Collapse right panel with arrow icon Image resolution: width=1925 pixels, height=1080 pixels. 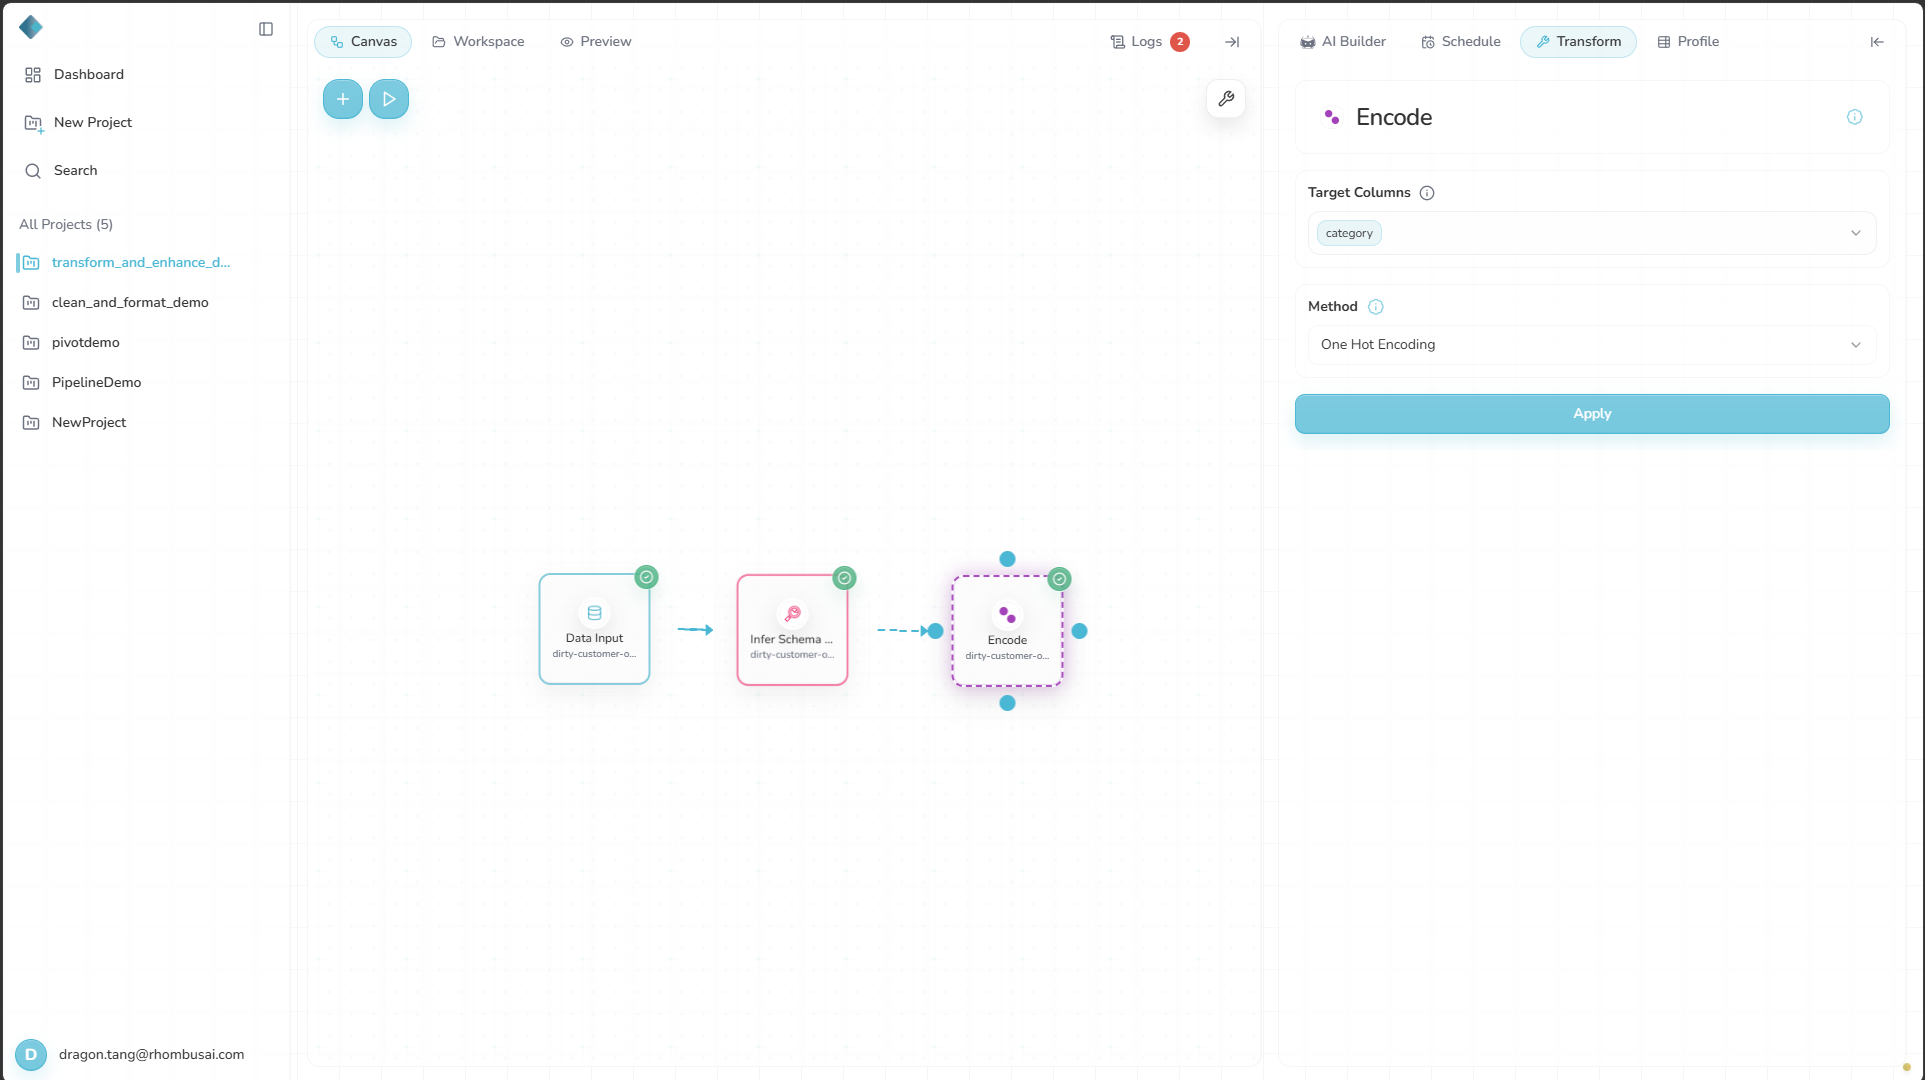click(x=1877, y=42)
